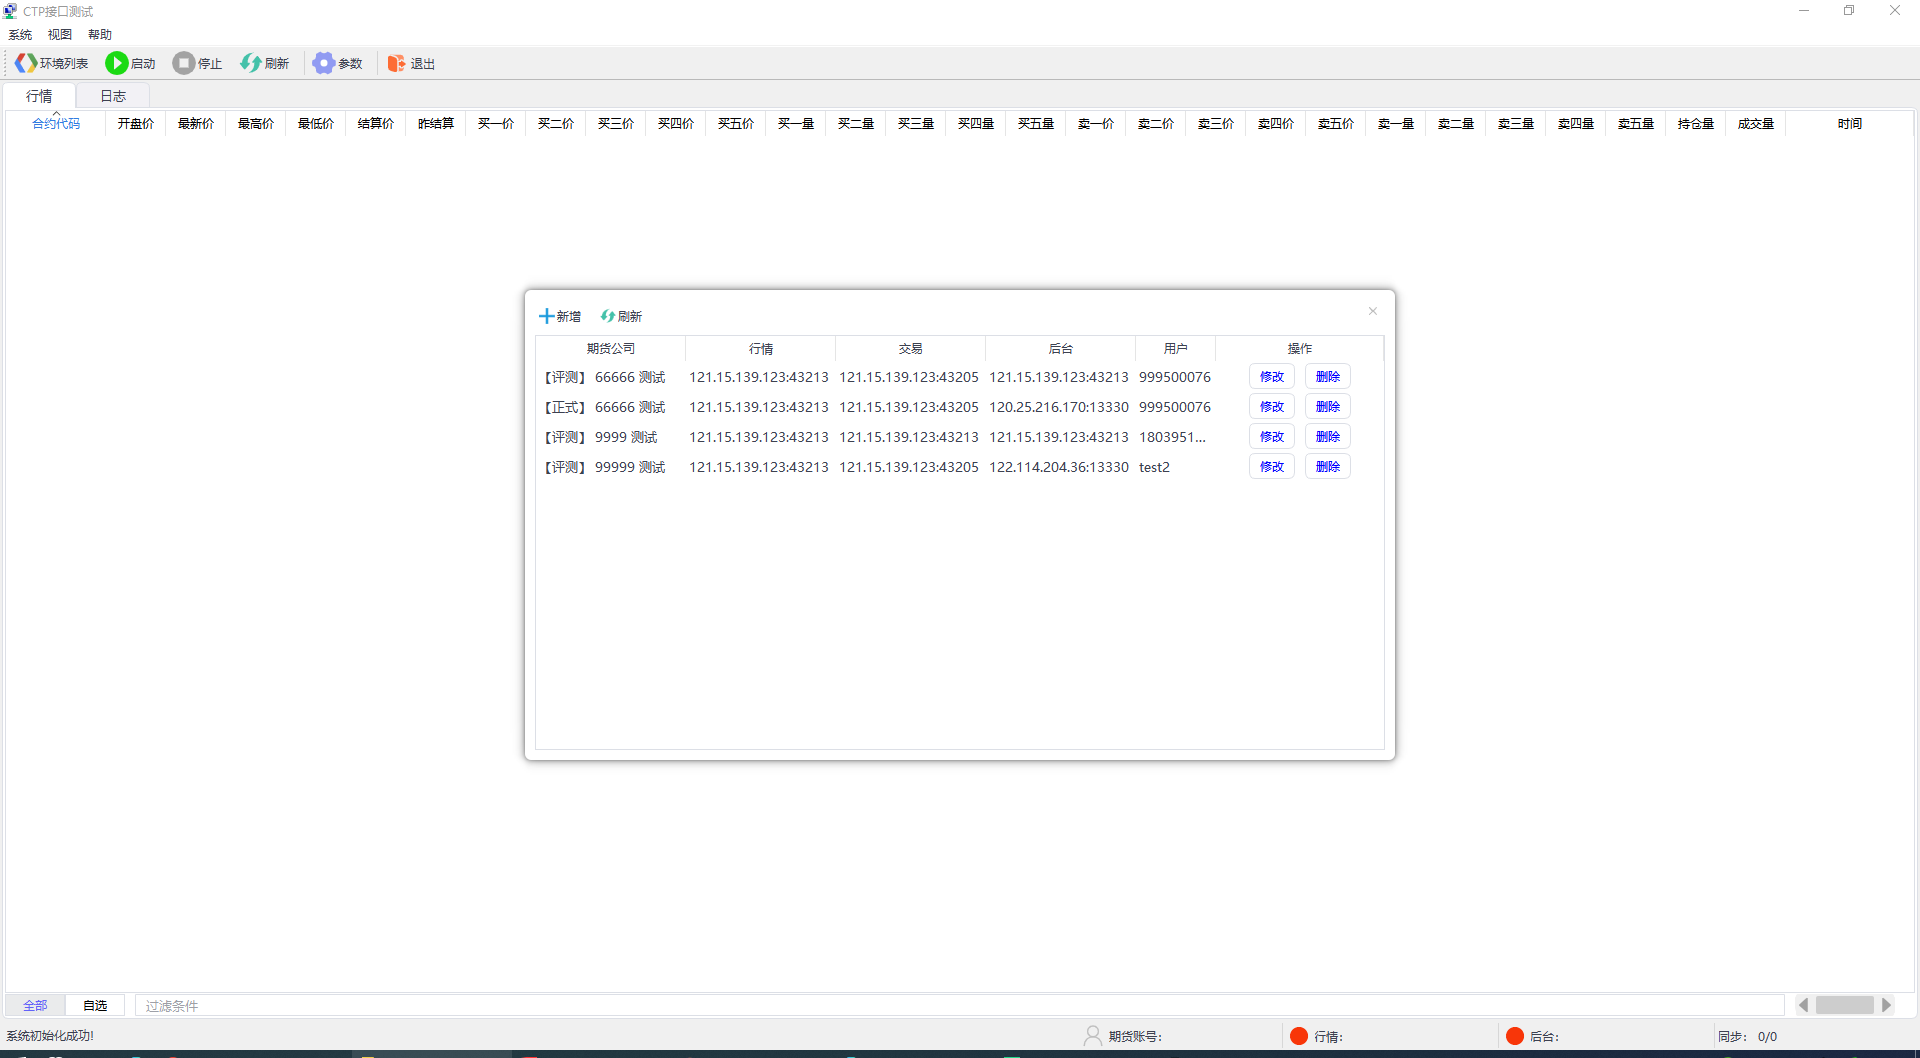1920x1058 pixels.
Task: Click 修改 for 【正式】66666 测试 row
Action: (x=1272, y=407)
